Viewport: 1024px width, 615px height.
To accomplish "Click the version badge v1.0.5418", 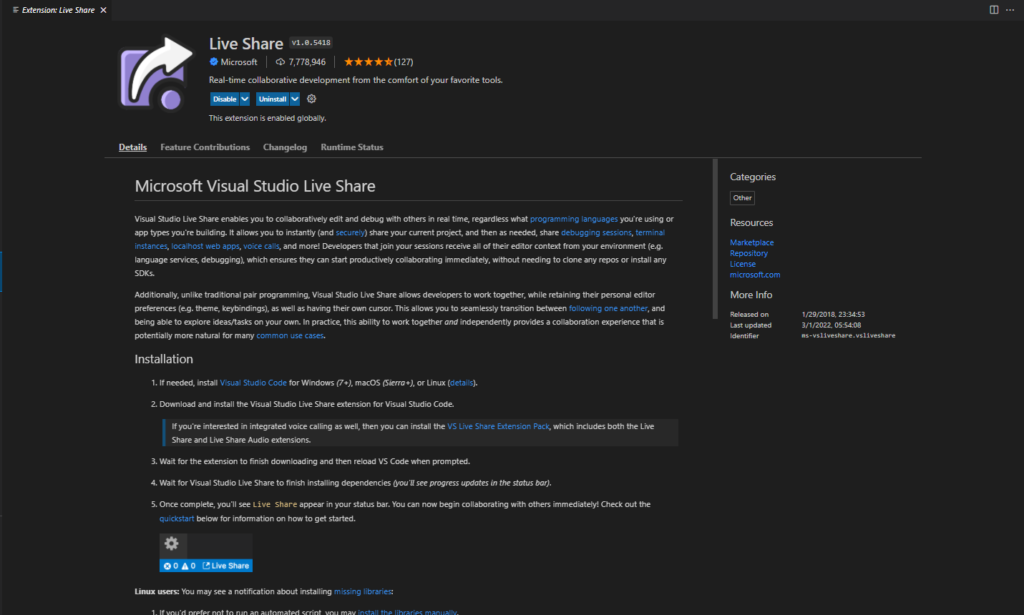I will tap(311, 42).
